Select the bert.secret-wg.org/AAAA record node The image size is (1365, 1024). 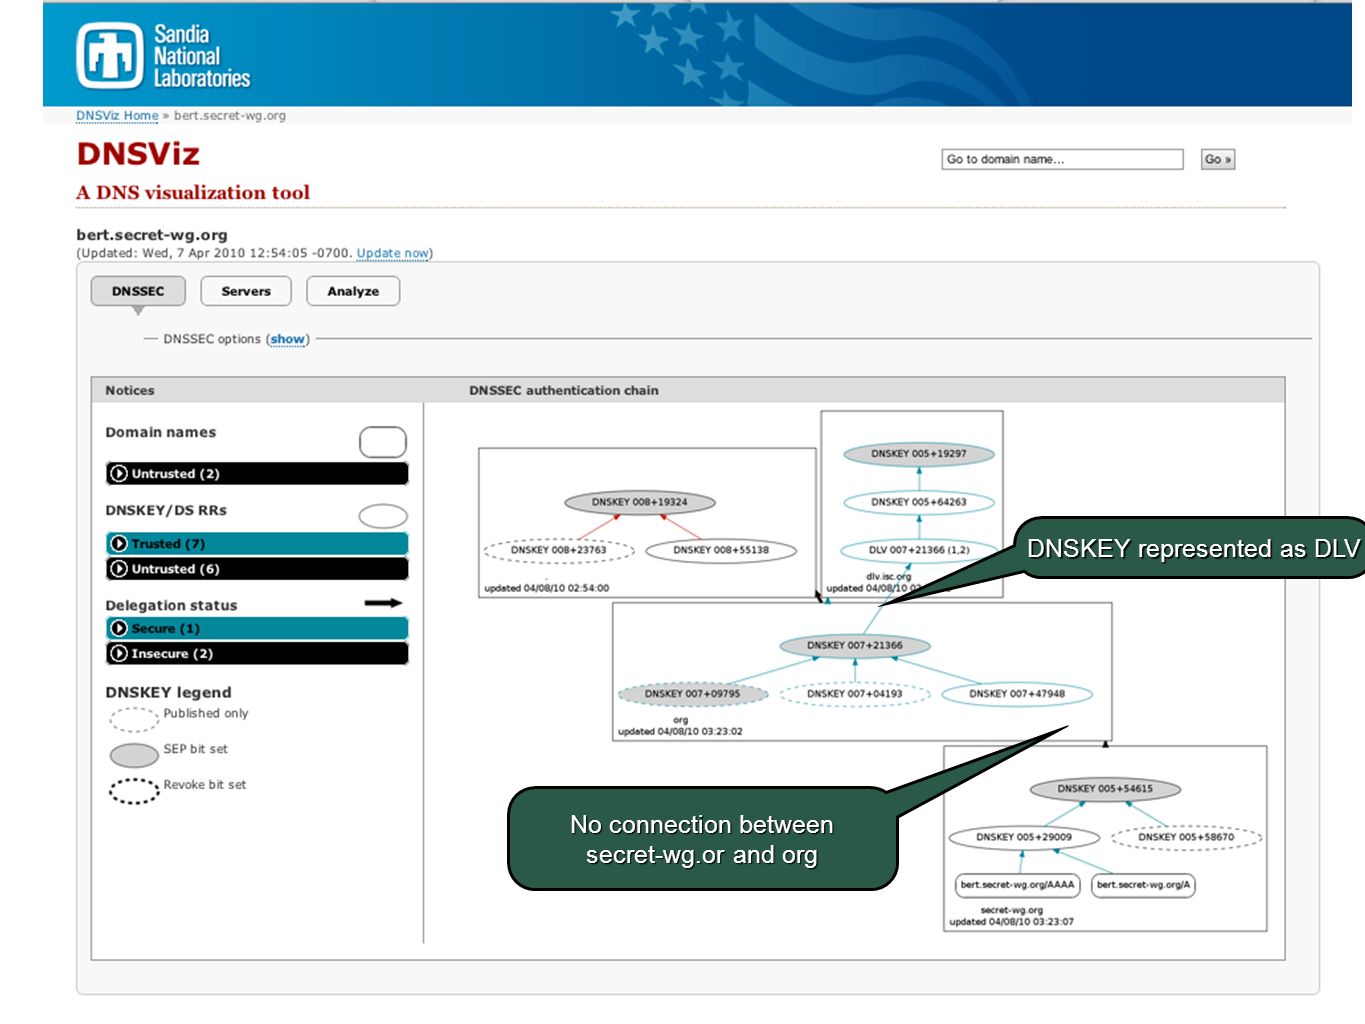tap(1017, 885)
